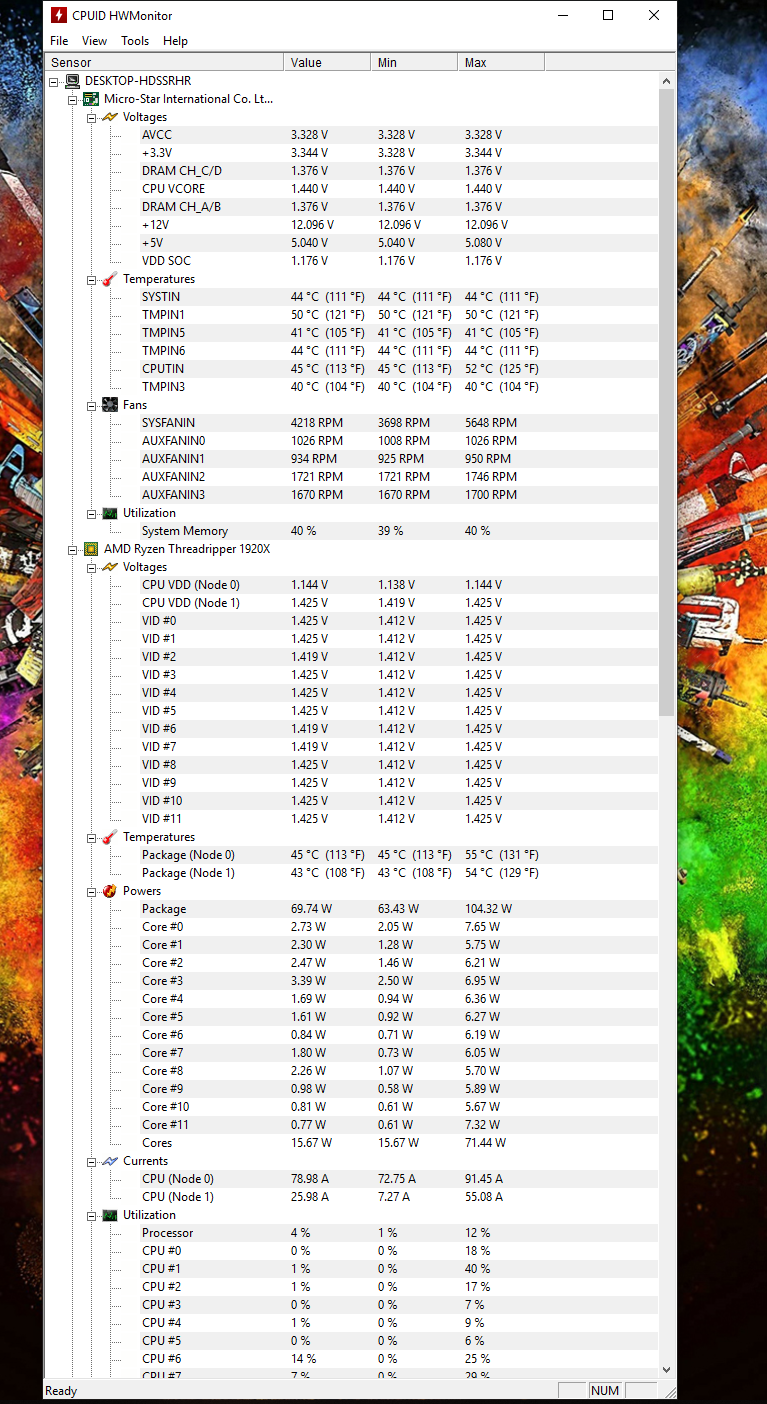Collapse the System Memory Utilization group
Screen dimensions: 767x1404
coord(91,513)
